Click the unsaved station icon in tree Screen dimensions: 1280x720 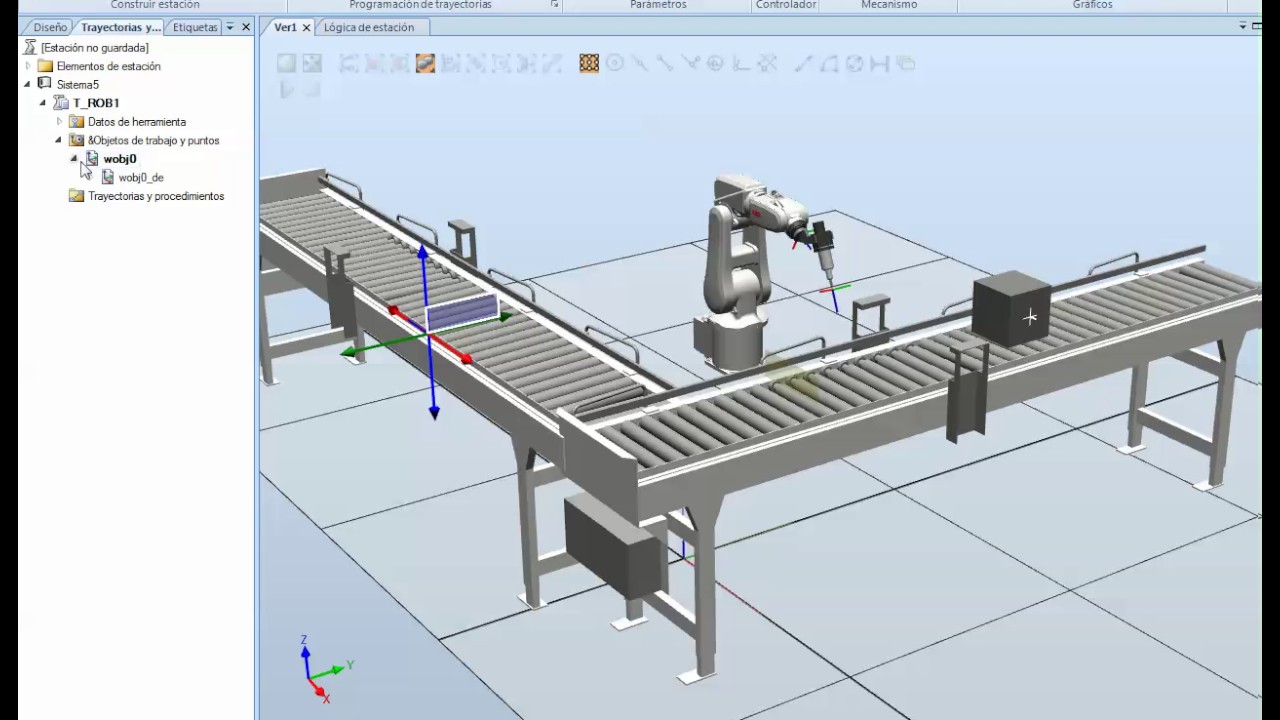click(x=30, y=47)
